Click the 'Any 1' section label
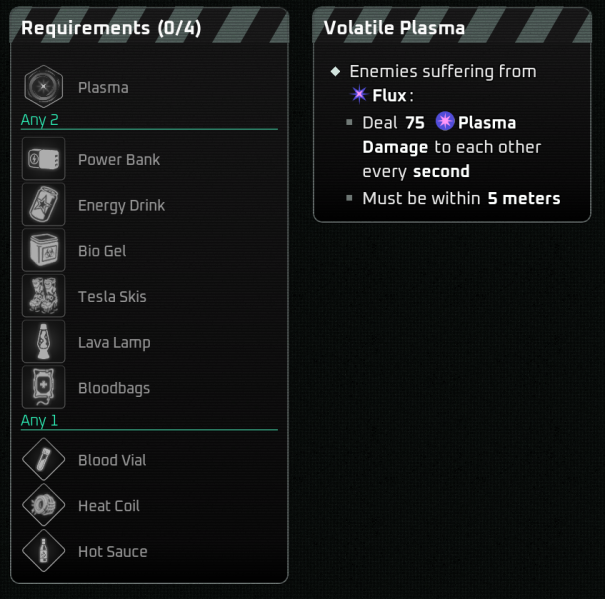 [40, 420]
